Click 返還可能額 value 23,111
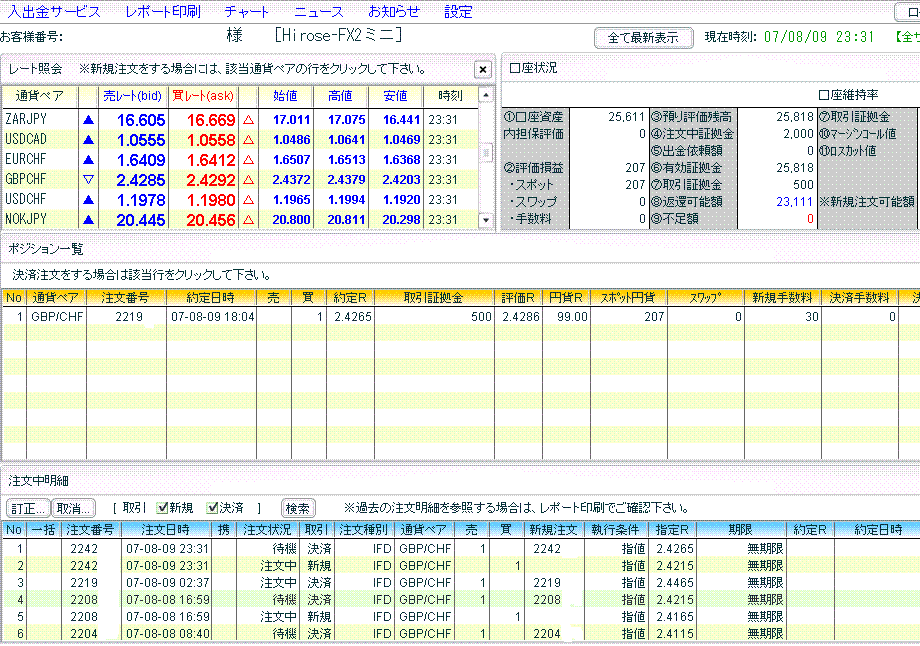 794,202
